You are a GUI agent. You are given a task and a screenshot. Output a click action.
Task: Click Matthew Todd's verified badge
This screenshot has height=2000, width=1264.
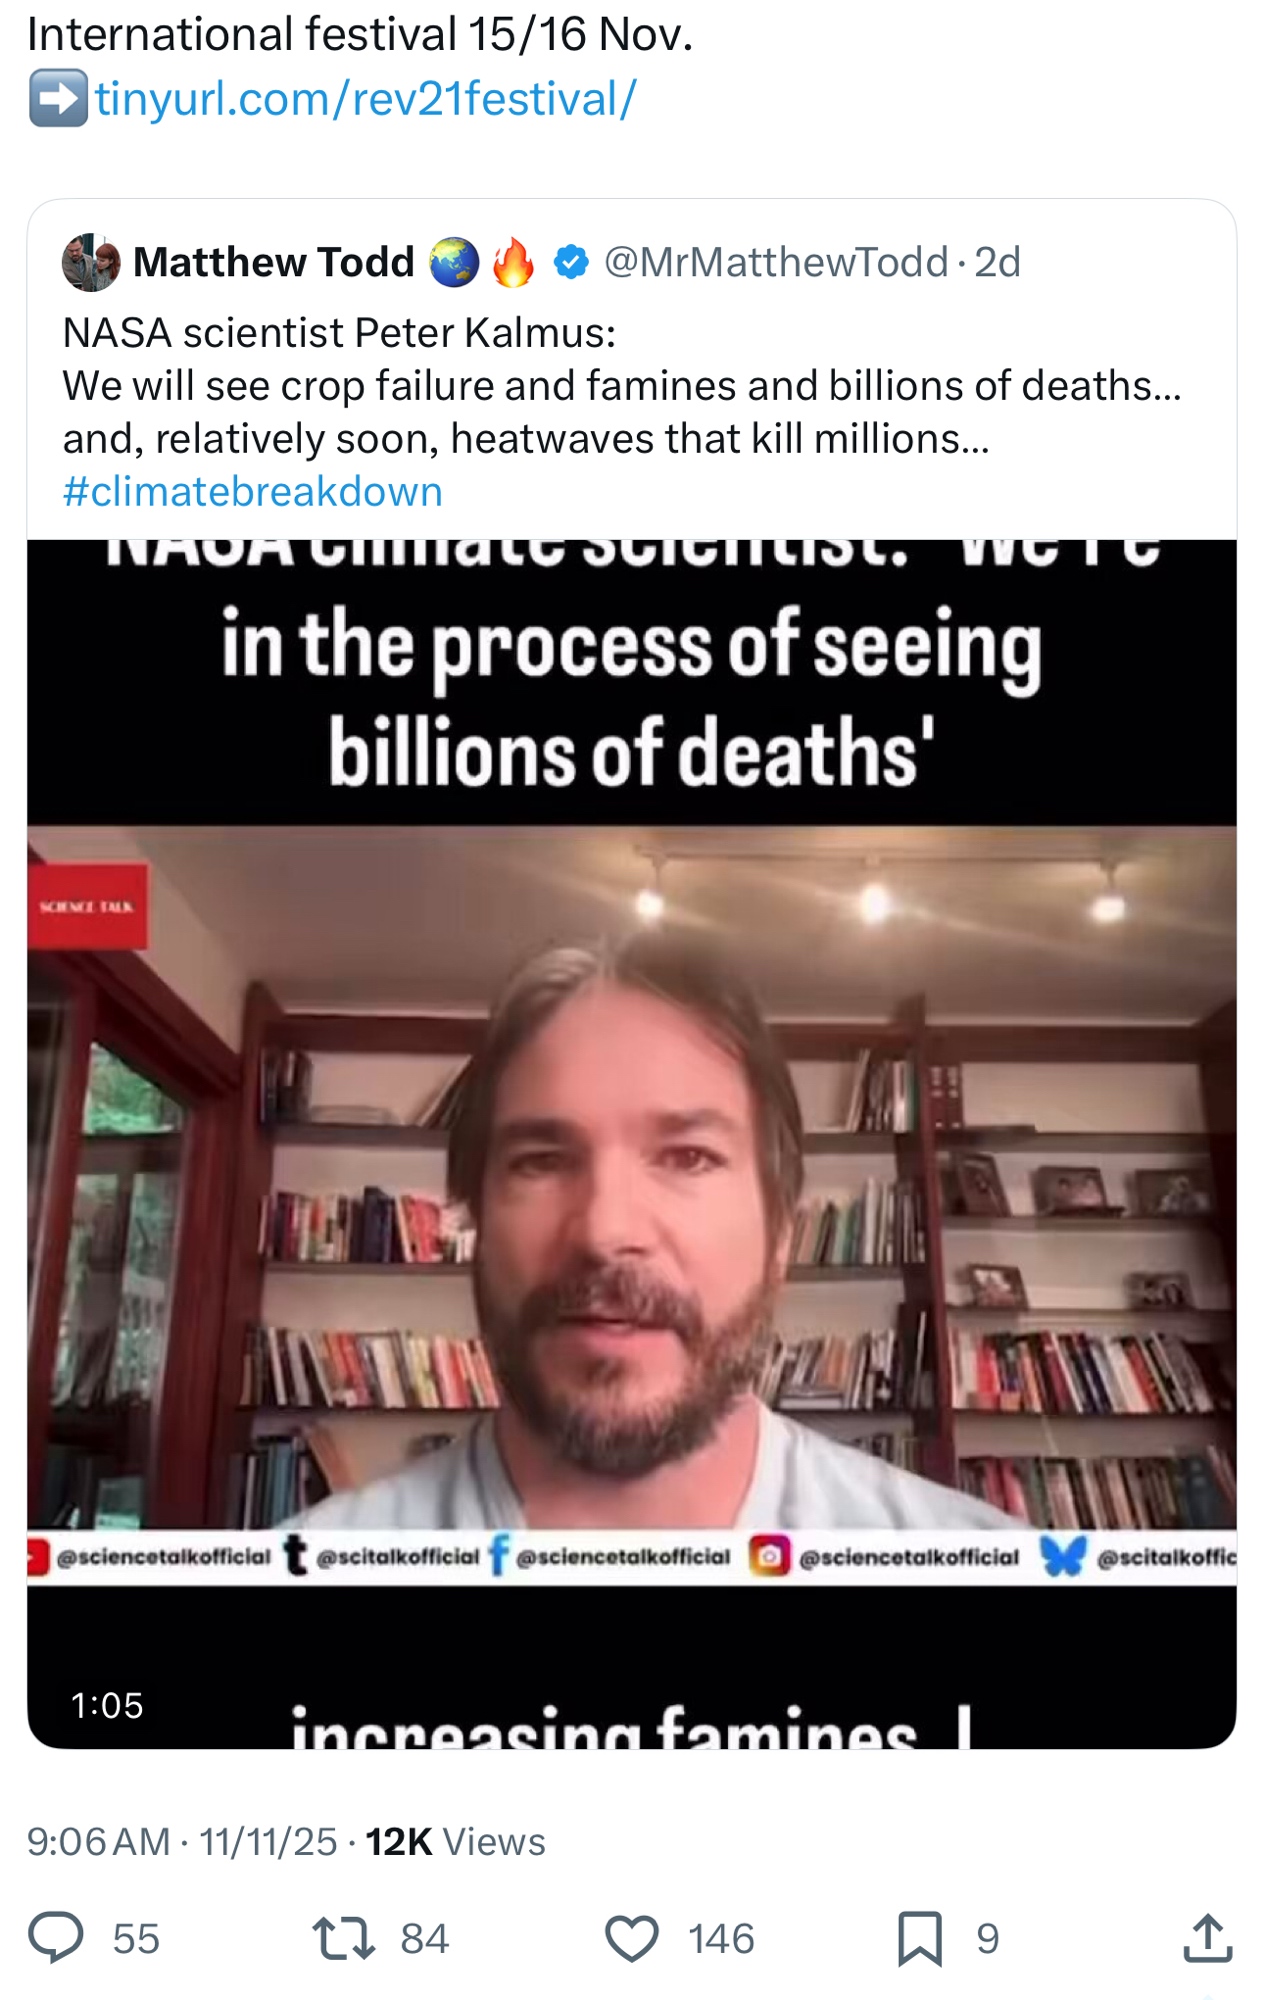[x=571, y=262]
